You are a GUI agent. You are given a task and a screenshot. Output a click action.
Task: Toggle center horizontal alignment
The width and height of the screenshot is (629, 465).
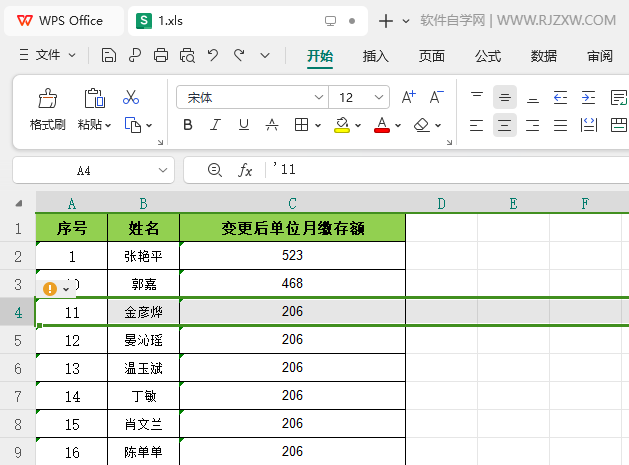[505, 125]
